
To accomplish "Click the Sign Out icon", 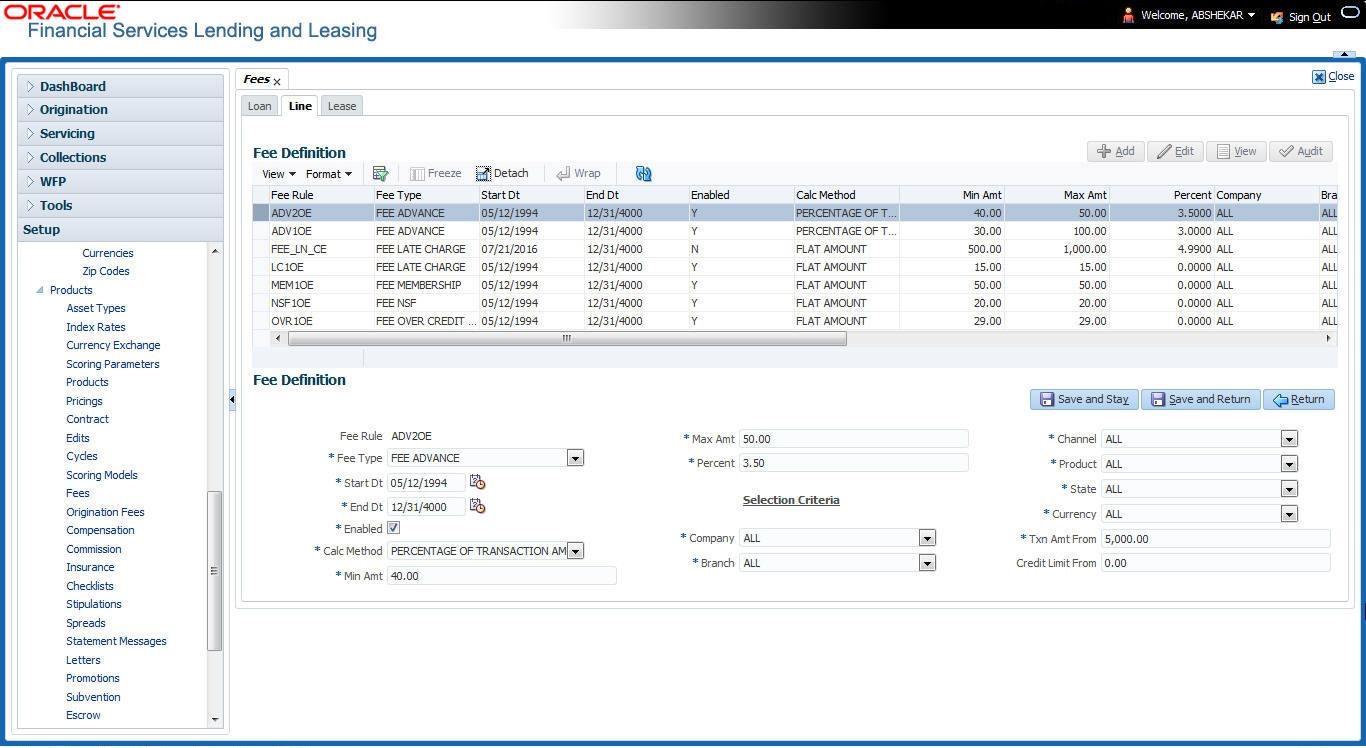I will (x=1277, y=16).
